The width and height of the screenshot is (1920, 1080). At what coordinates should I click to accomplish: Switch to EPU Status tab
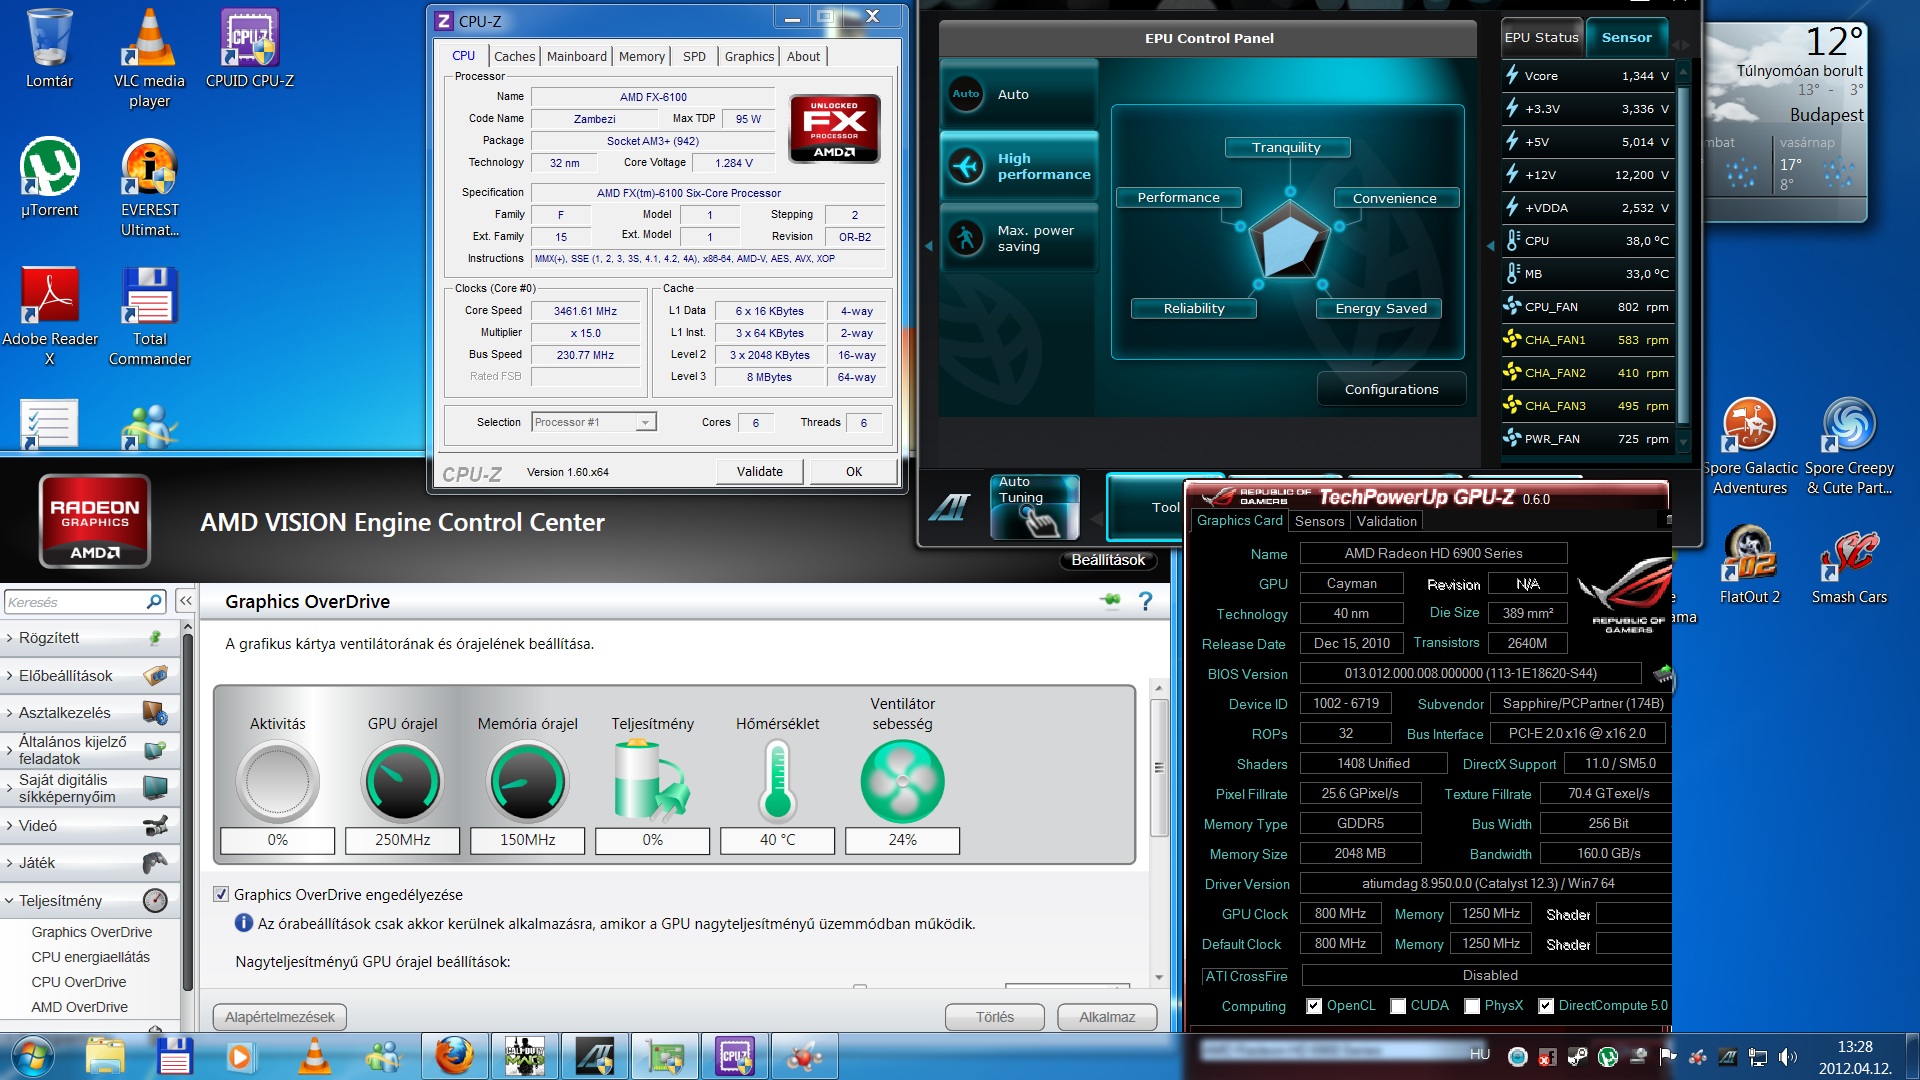coord(1541,38)
